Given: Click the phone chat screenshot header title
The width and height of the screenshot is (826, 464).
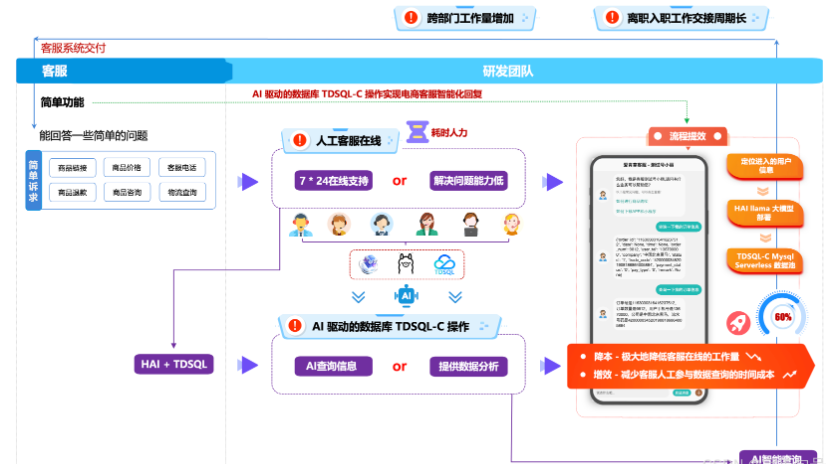Looking at the screenshot, I should pos(648,165).
